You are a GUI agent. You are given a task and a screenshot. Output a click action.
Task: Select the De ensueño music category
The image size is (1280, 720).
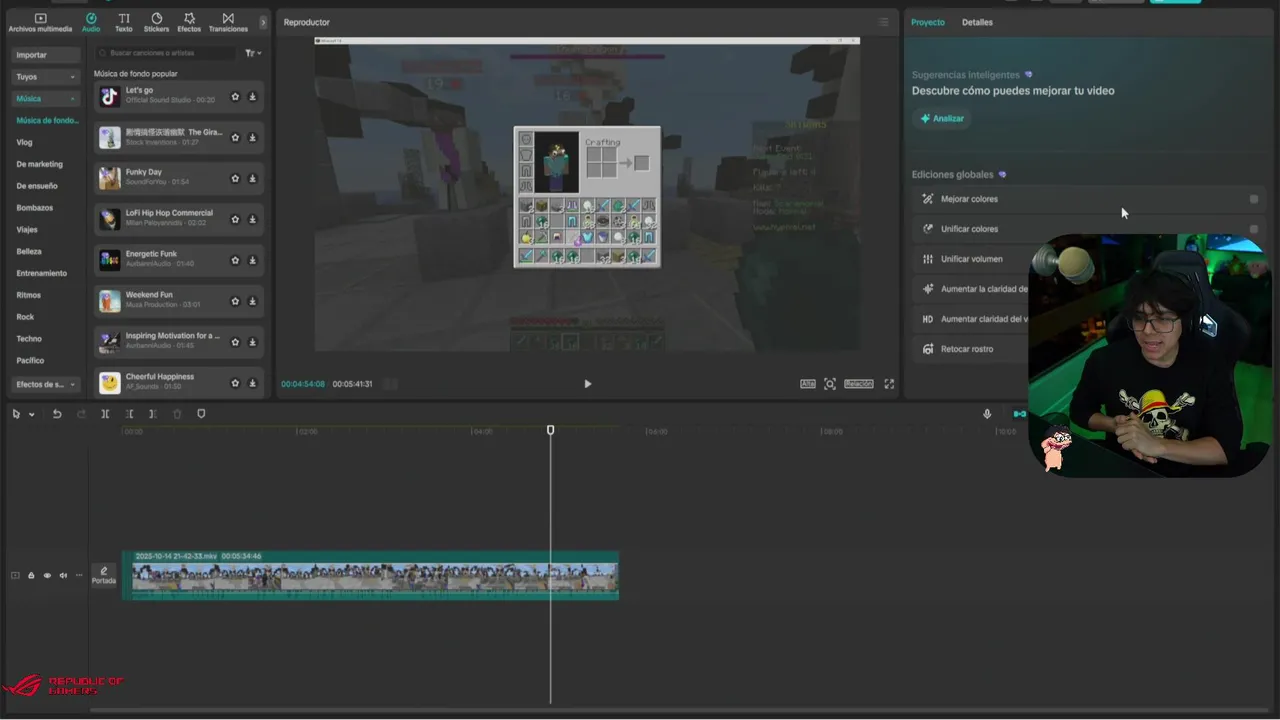[37, 186]
